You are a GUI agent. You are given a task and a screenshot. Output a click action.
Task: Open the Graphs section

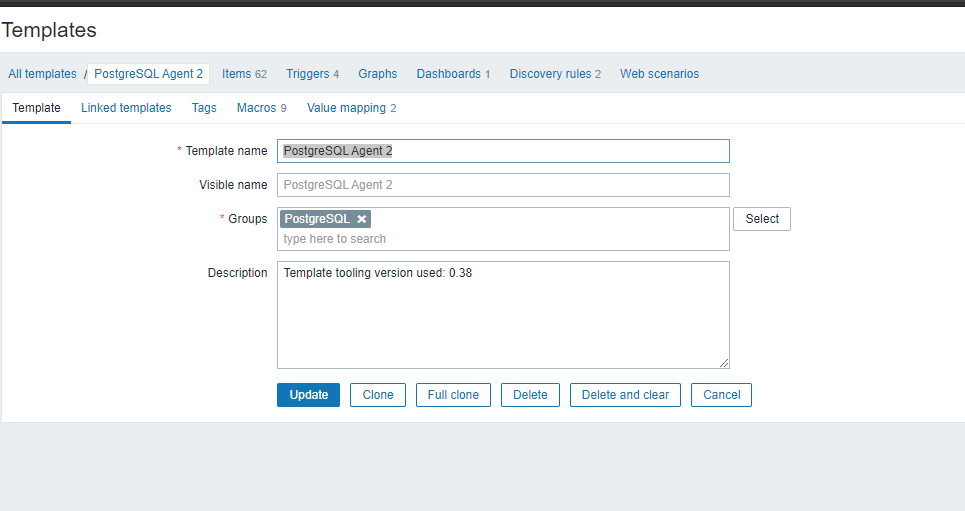[378, 74]
